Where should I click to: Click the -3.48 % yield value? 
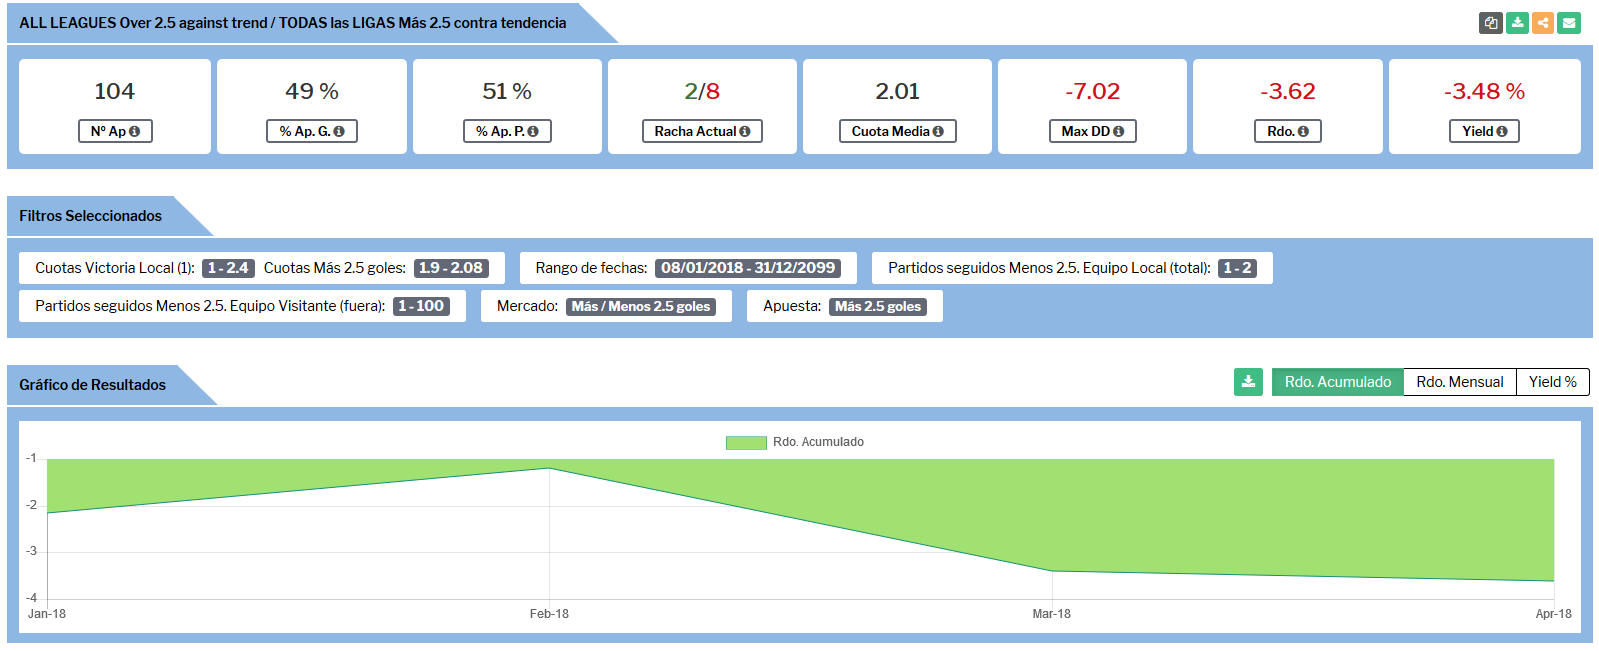click(x=1484, y=91)
